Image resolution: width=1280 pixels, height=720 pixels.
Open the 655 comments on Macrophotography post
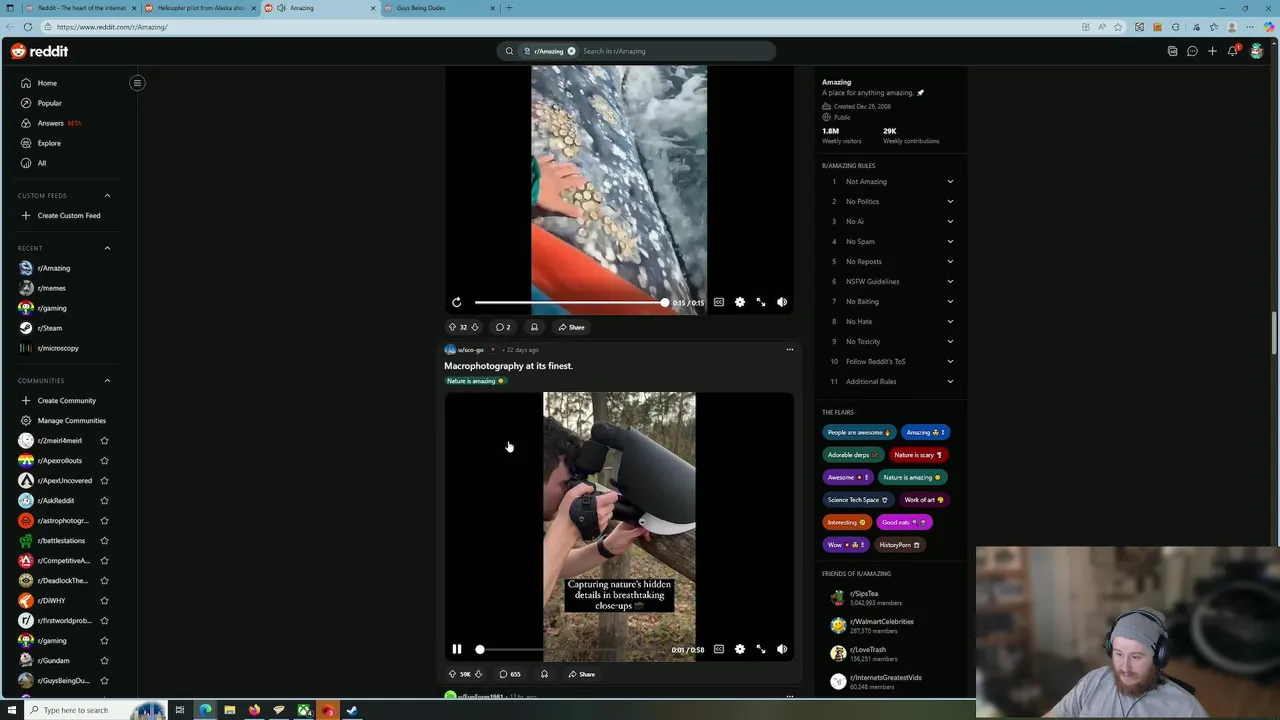[x=510, y=674]
